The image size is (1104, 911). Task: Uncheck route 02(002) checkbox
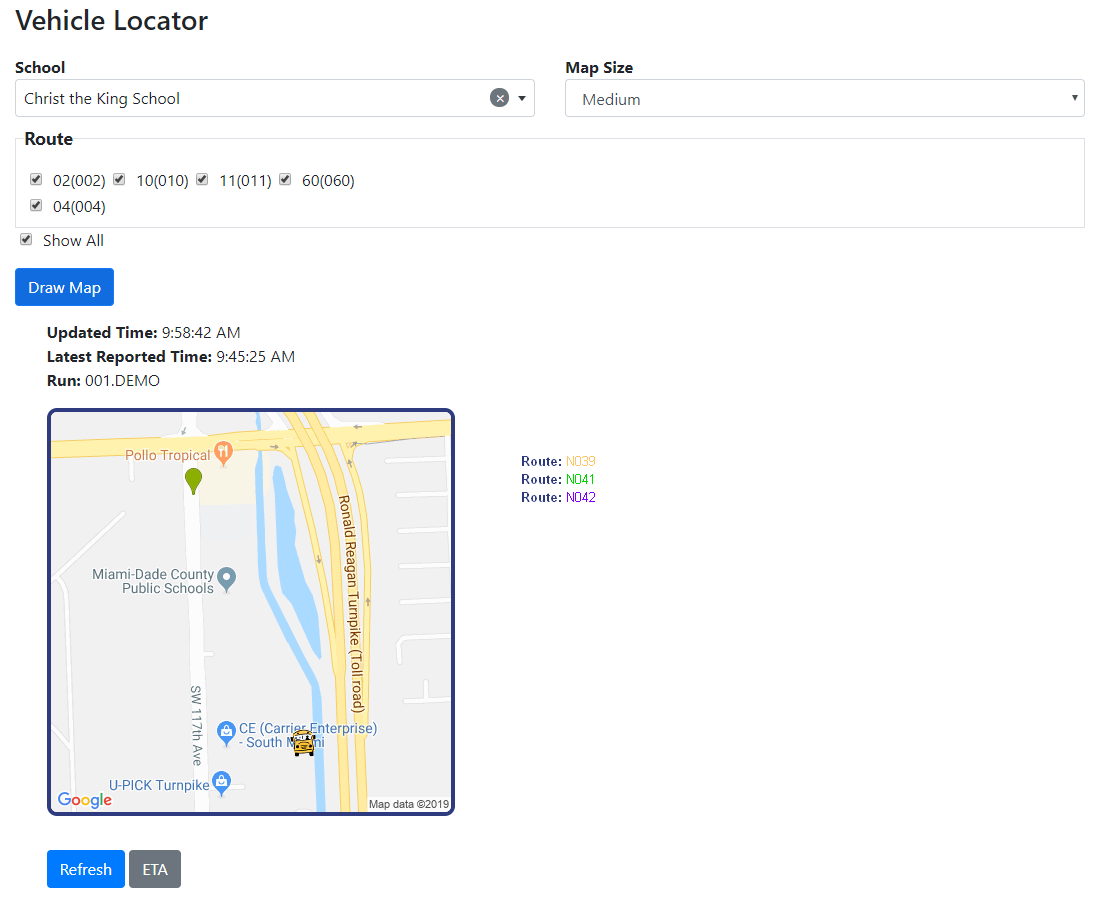(36, 180)
